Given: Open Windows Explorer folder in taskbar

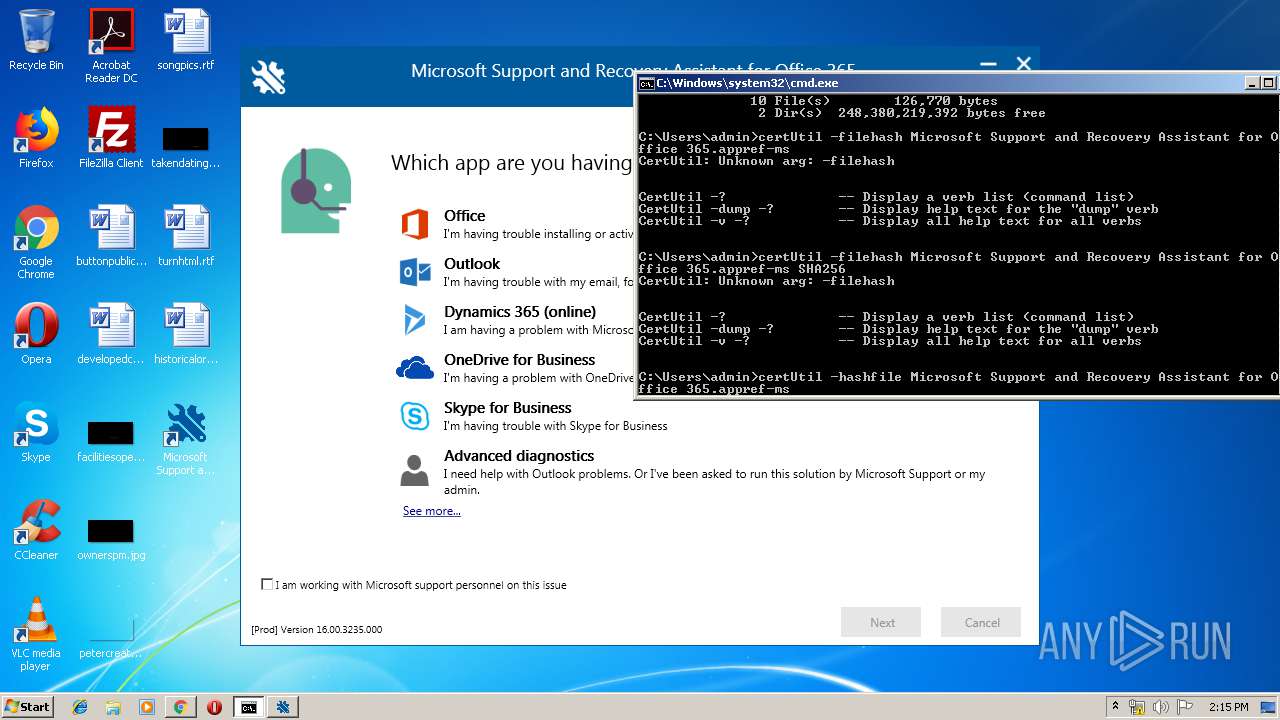Looking at the screenshot, I should 113,707.
